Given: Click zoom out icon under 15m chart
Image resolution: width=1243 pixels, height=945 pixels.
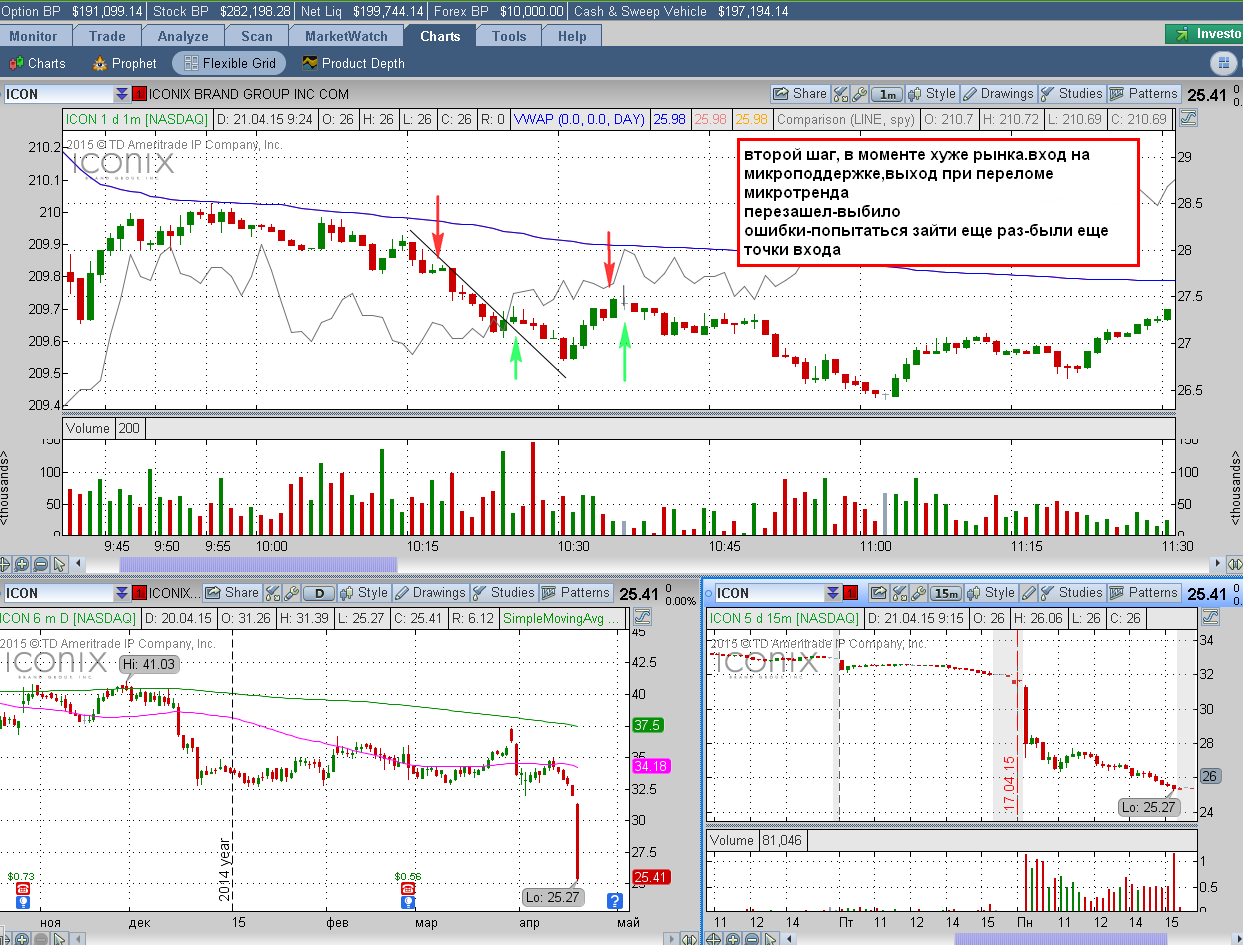Looking at the screenshot, I should pyautogui.click(x=751, y=939).
